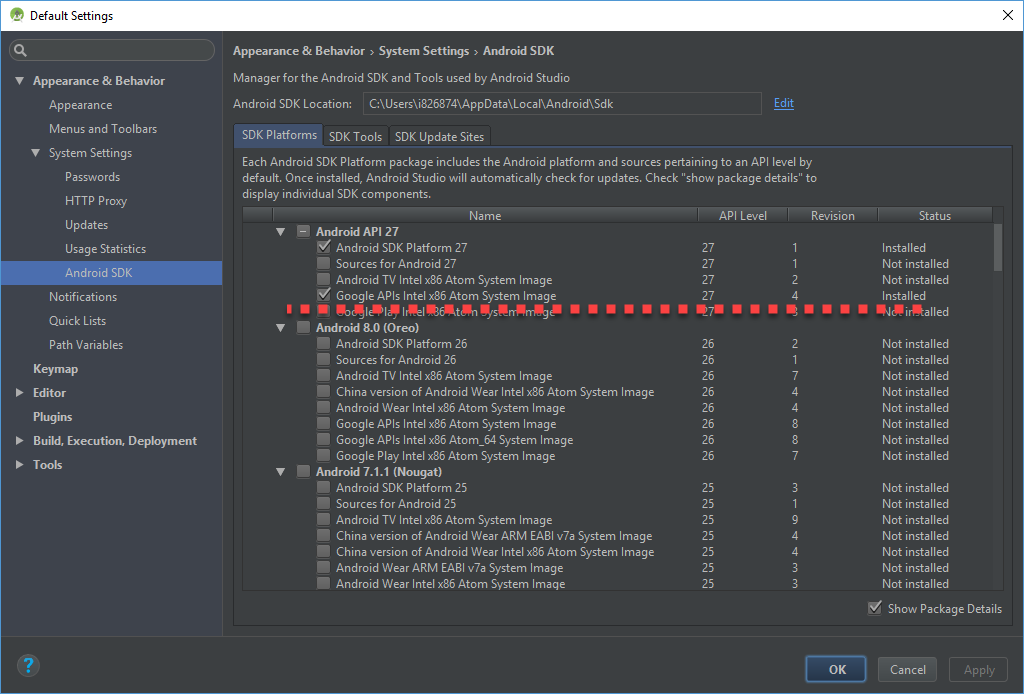
Task: Check Sources for Android 27
Action: (323, 263)
